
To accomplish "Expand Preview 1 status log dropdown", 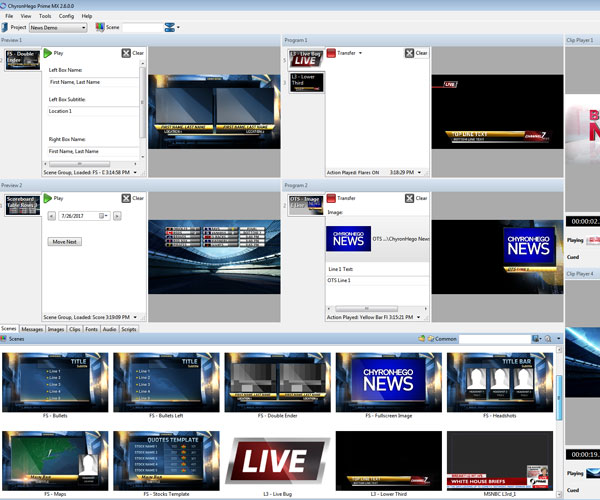I will 135,173.
